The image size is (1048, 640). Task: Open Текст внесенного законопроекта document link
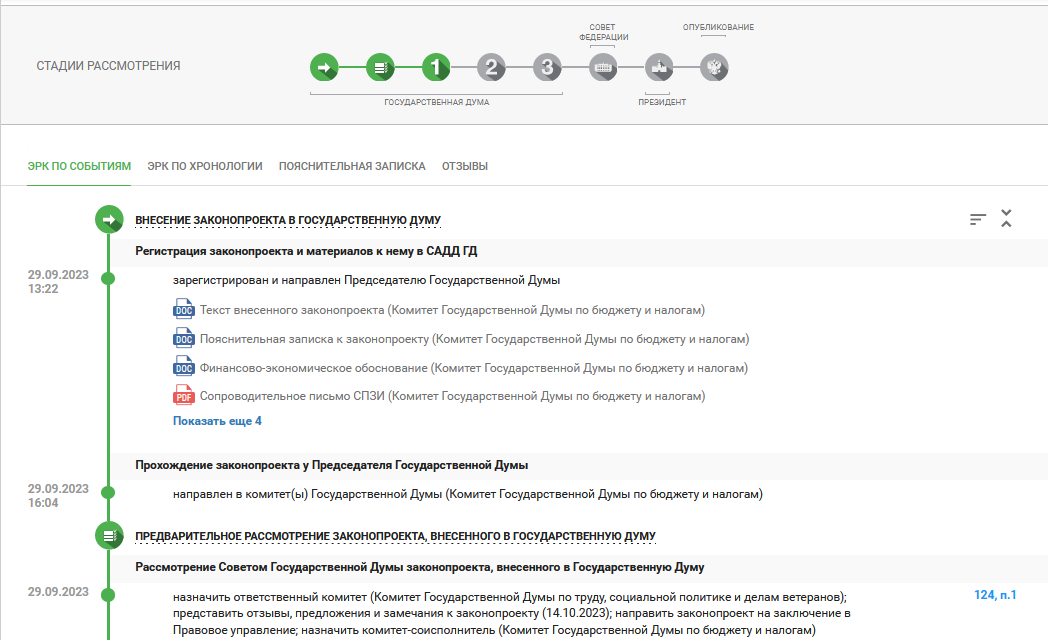click(x=452, y=310)
